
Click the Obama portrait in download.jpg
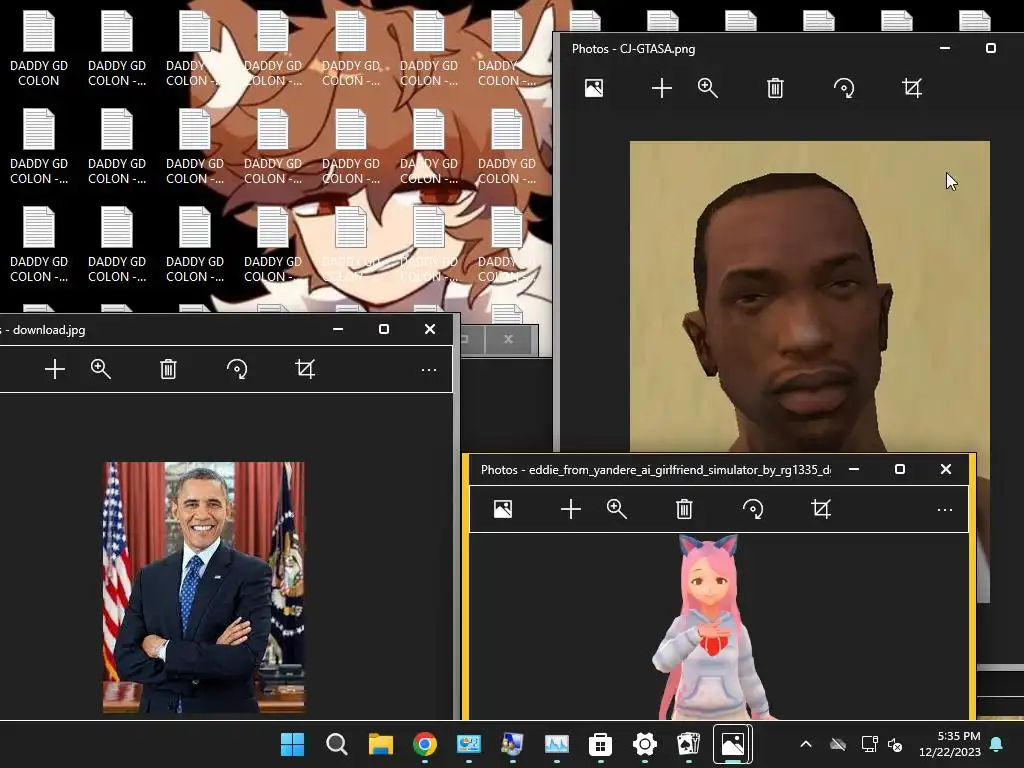[x=203, y=587]
